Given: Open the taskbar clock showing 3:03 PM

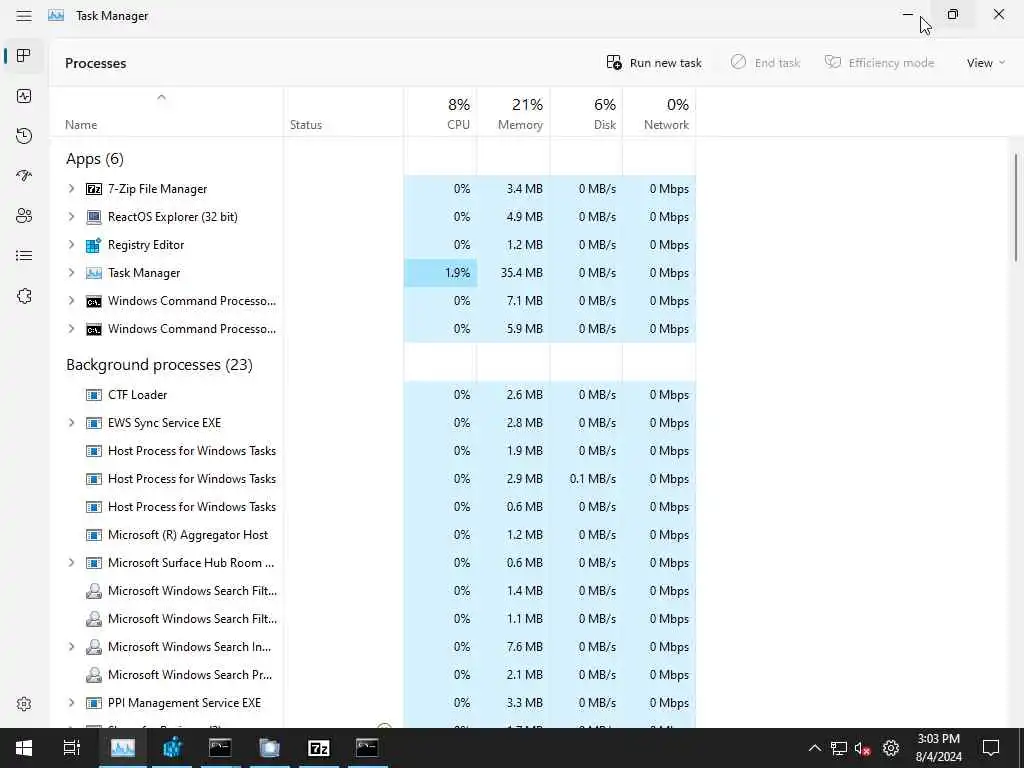Looking at the screenshot, I should 938,748.
